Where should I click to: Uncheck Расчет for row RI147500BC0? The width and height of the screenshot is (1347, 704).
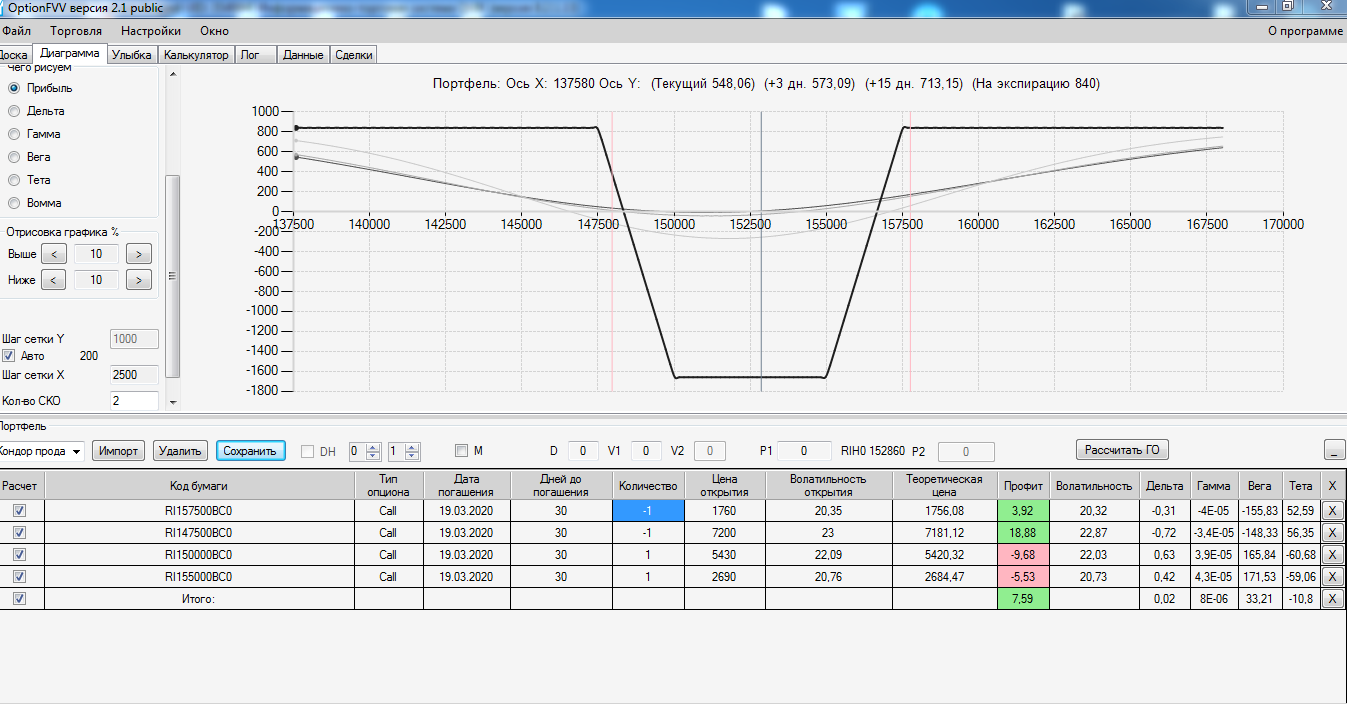tap(20, 532)
